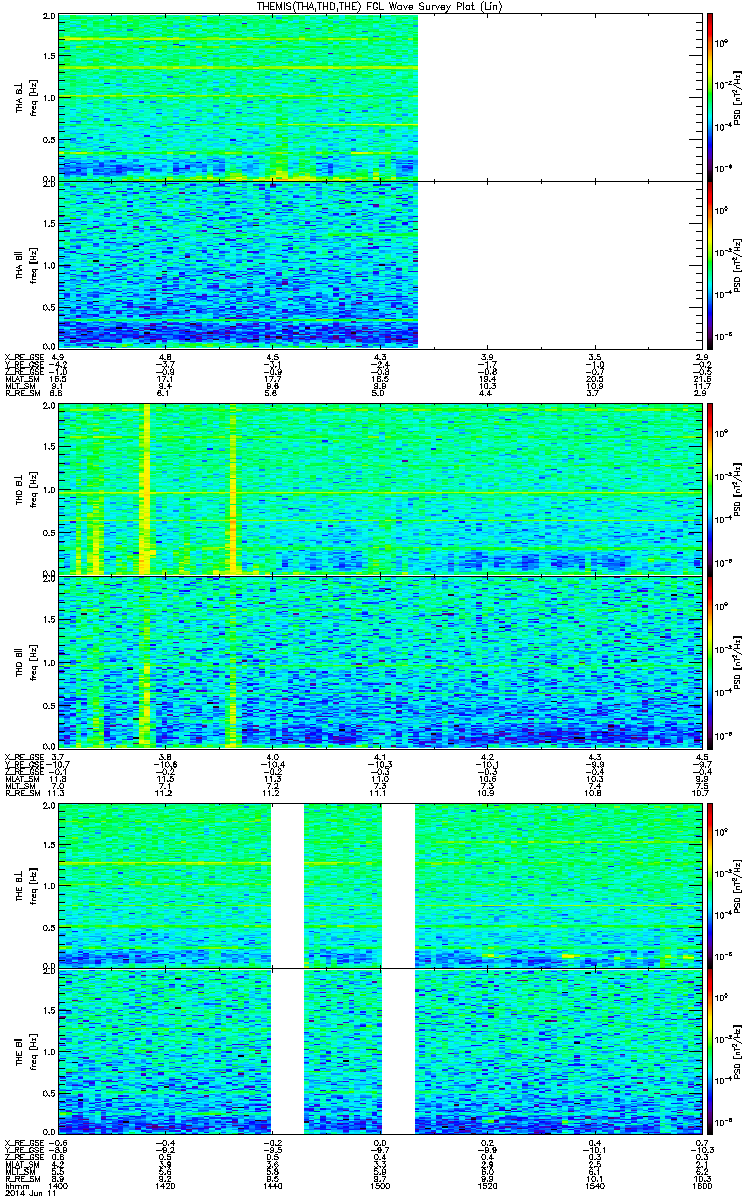Click the 1600 time tick label

700,1187
